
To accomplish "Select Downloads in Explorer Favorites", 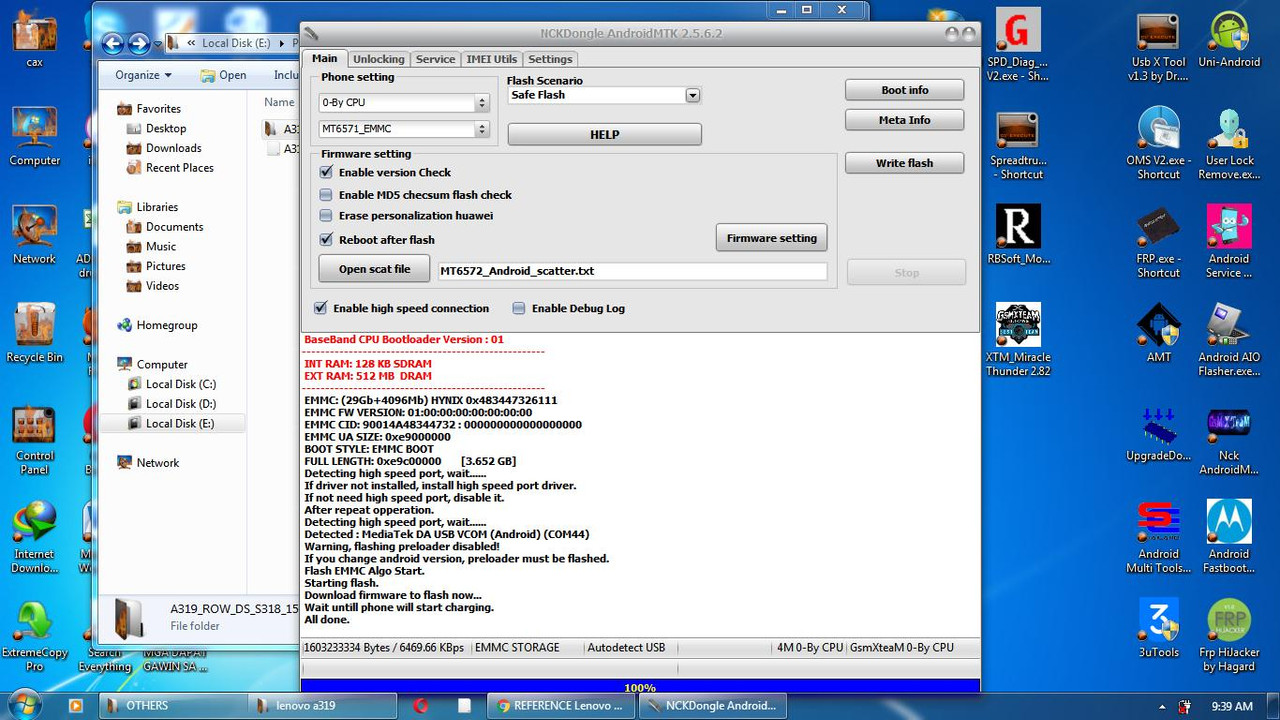I will tap(173, 148).
